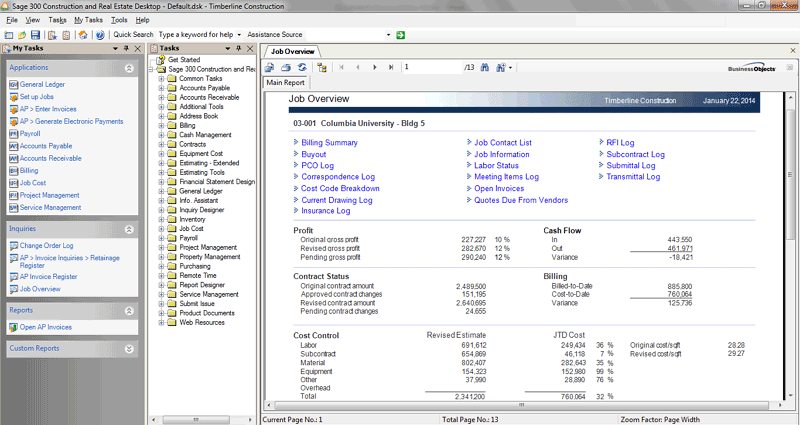Select the Project Management tree item
The image size is (800, 425).
coord(208,247)
